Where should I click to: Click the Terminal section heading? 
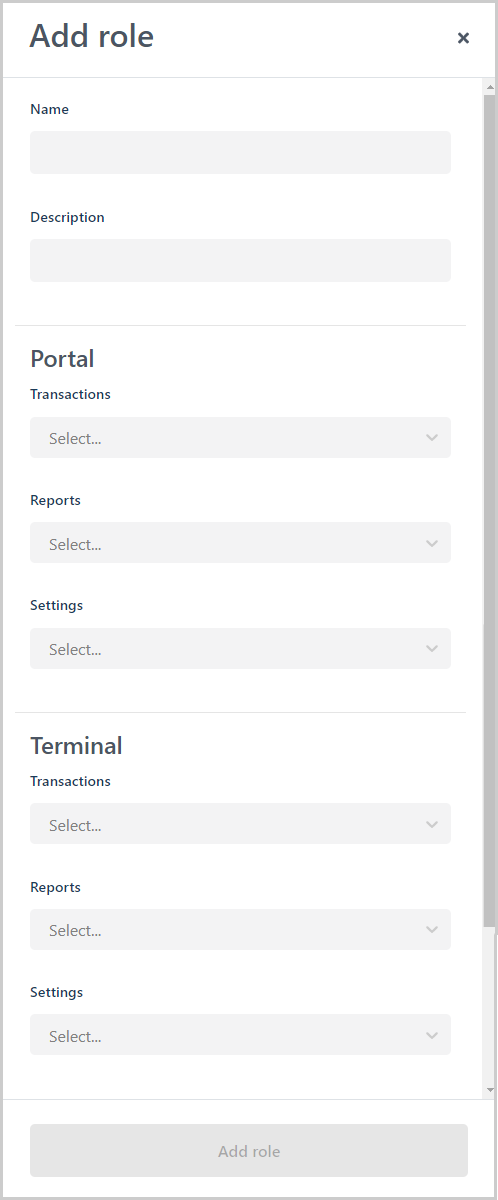pyautogui.click(x=76, y=746)
